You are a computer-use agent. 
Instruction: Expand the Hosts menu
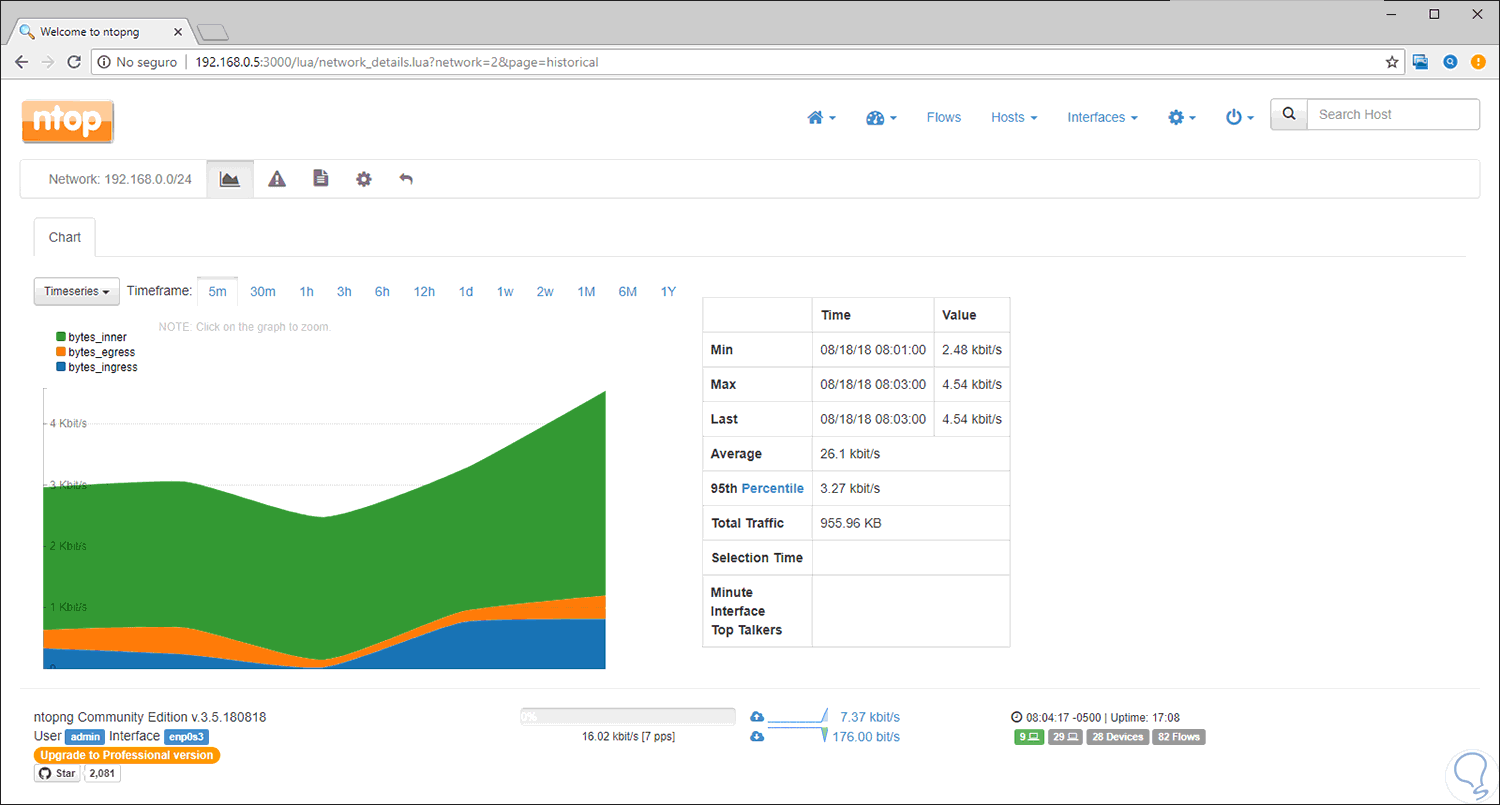[x=1014, y=117]
